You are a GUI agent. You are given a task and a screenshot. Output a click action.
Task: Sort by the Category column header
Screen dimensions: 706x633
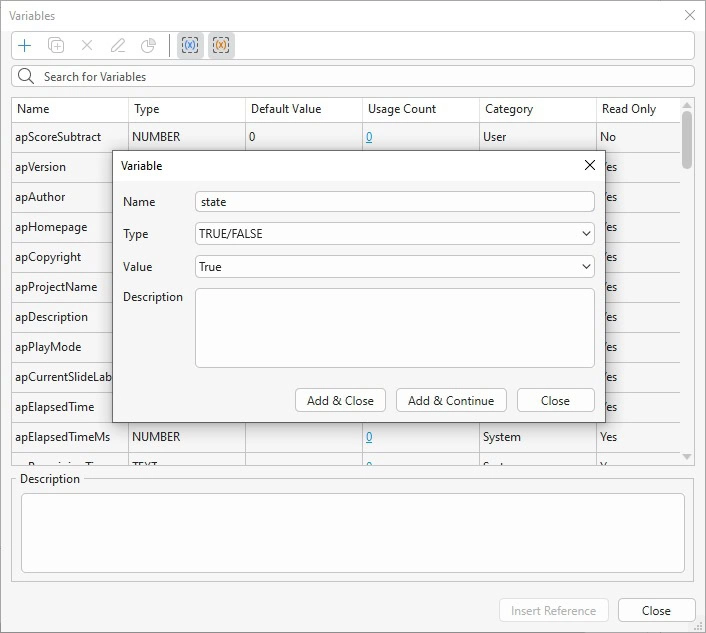click(509, 109)
